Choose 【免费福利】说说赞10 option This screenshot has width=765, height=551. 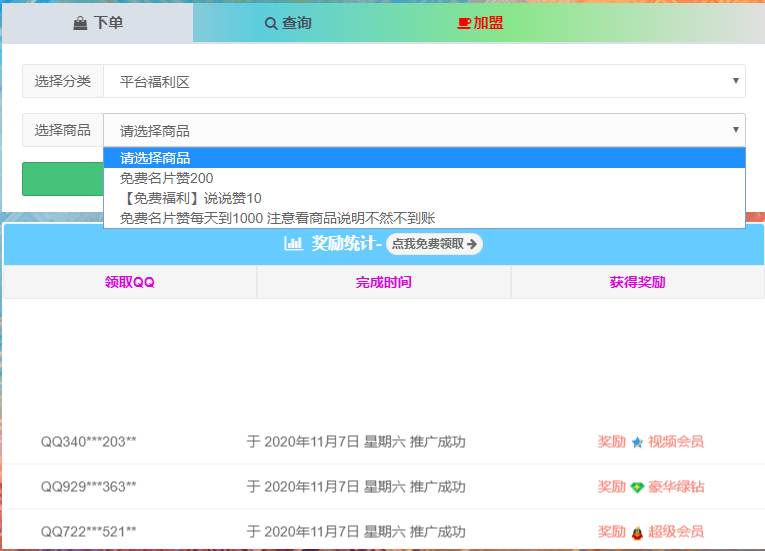[x=190, y=198]
